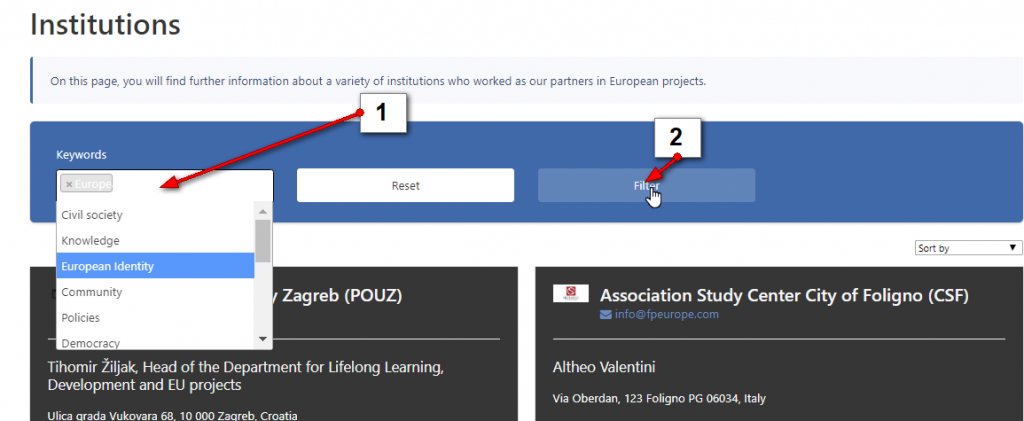
Task: Pick Policies from keyword options
Action: pyautogui.click(x=155, y=318)
